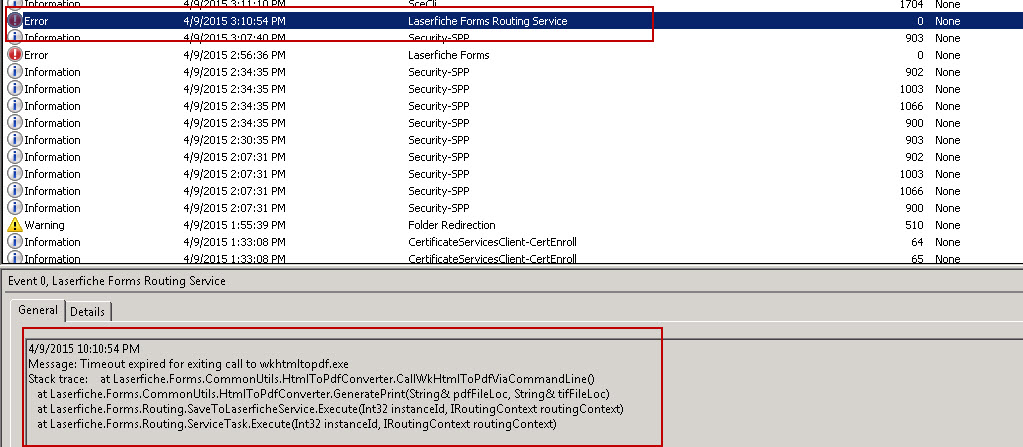Image resolution: width=1023 pixels, height=447 pixels.
Task: Click info icon on event 900 at 2:34:35 PM
Action: pyautogui.click(x=14, y=123)
